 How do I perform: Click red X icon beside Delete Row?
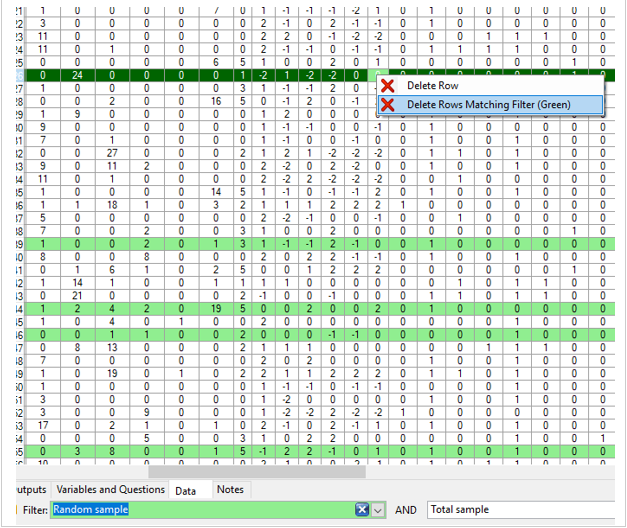(389, 85)
